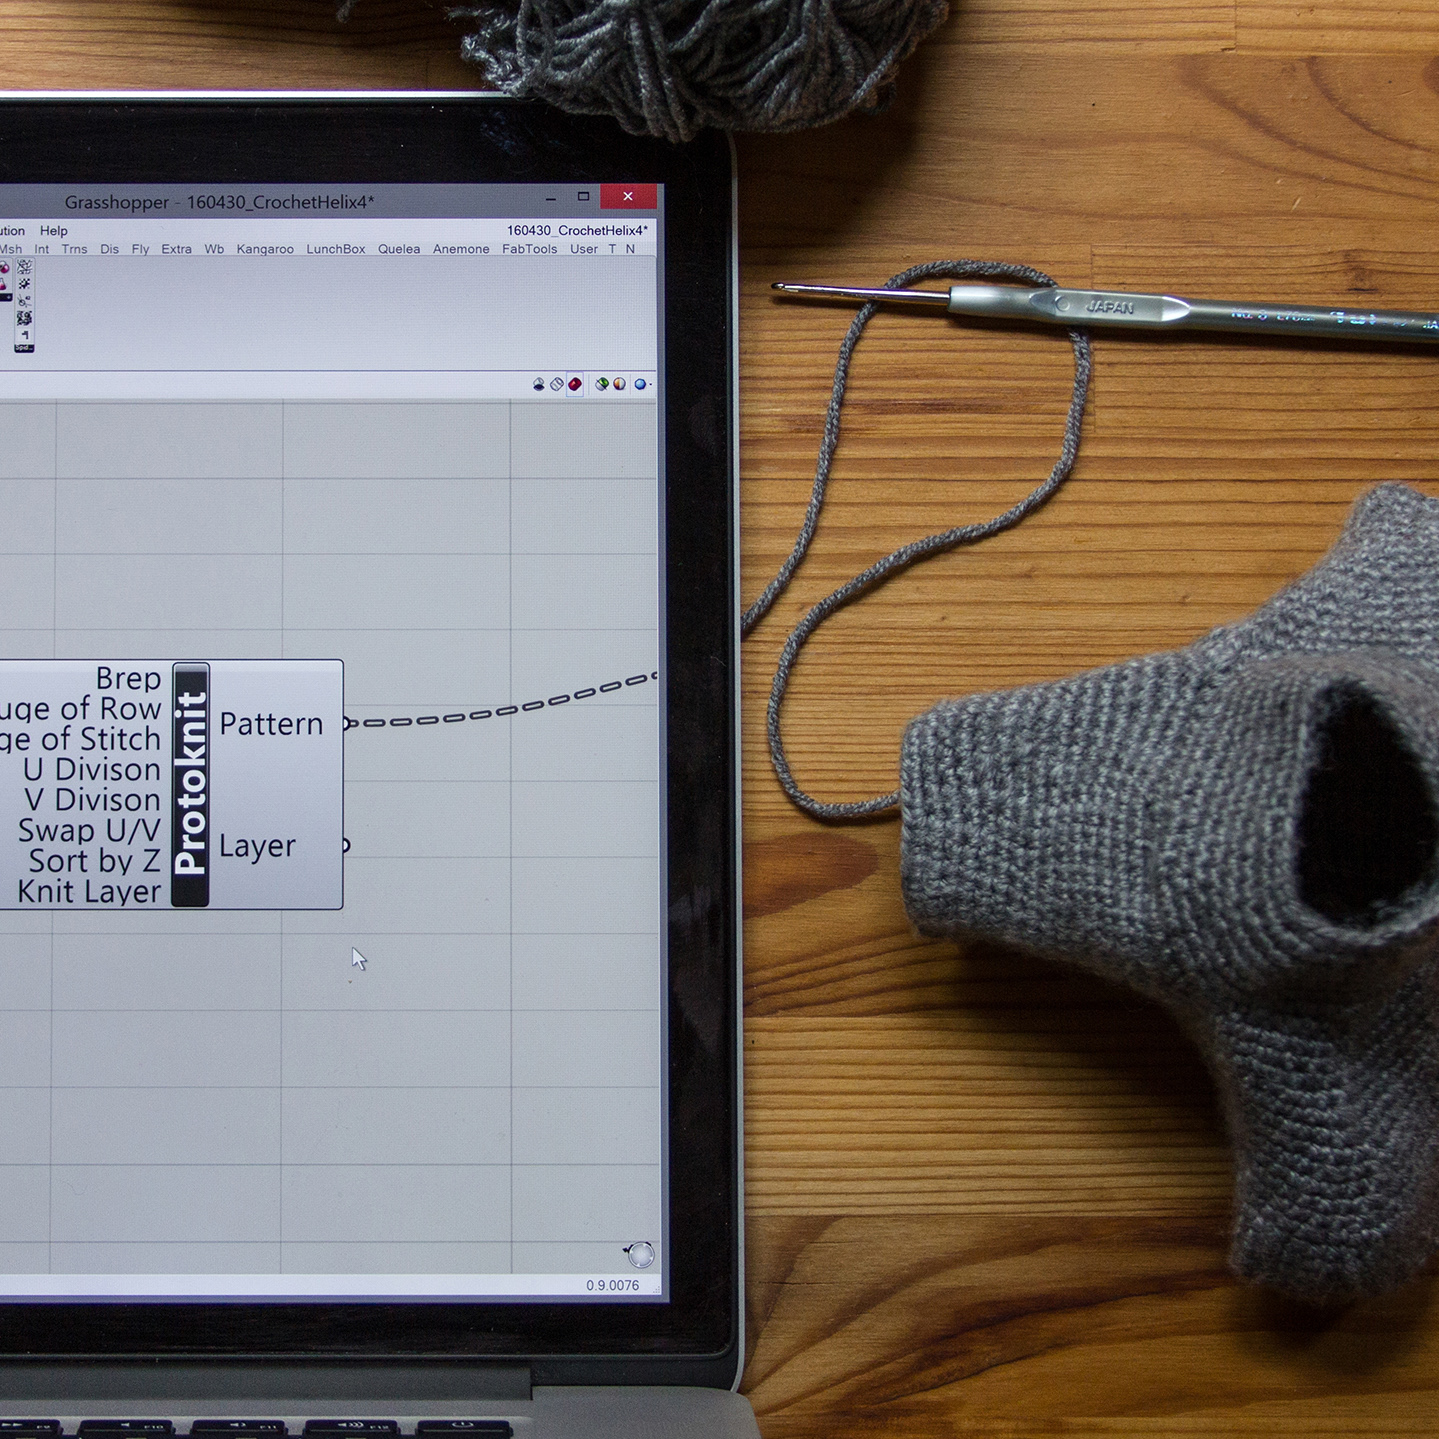The image size is (1439, 1439).
Task: Select the Dis tab
Action: pos(109,249)
